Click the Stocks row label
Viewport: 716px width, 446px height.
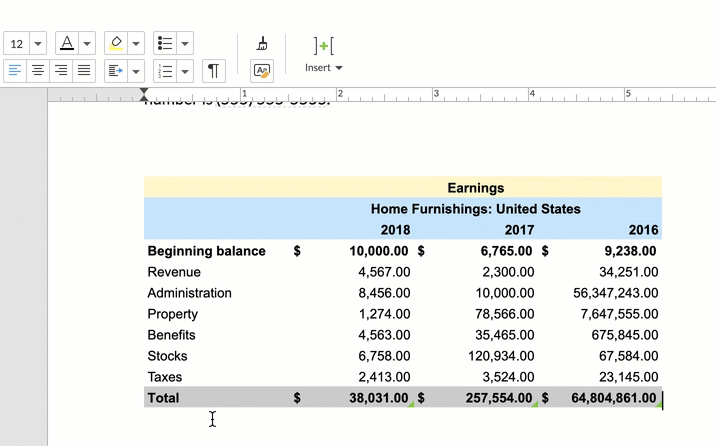click(167, 356)
